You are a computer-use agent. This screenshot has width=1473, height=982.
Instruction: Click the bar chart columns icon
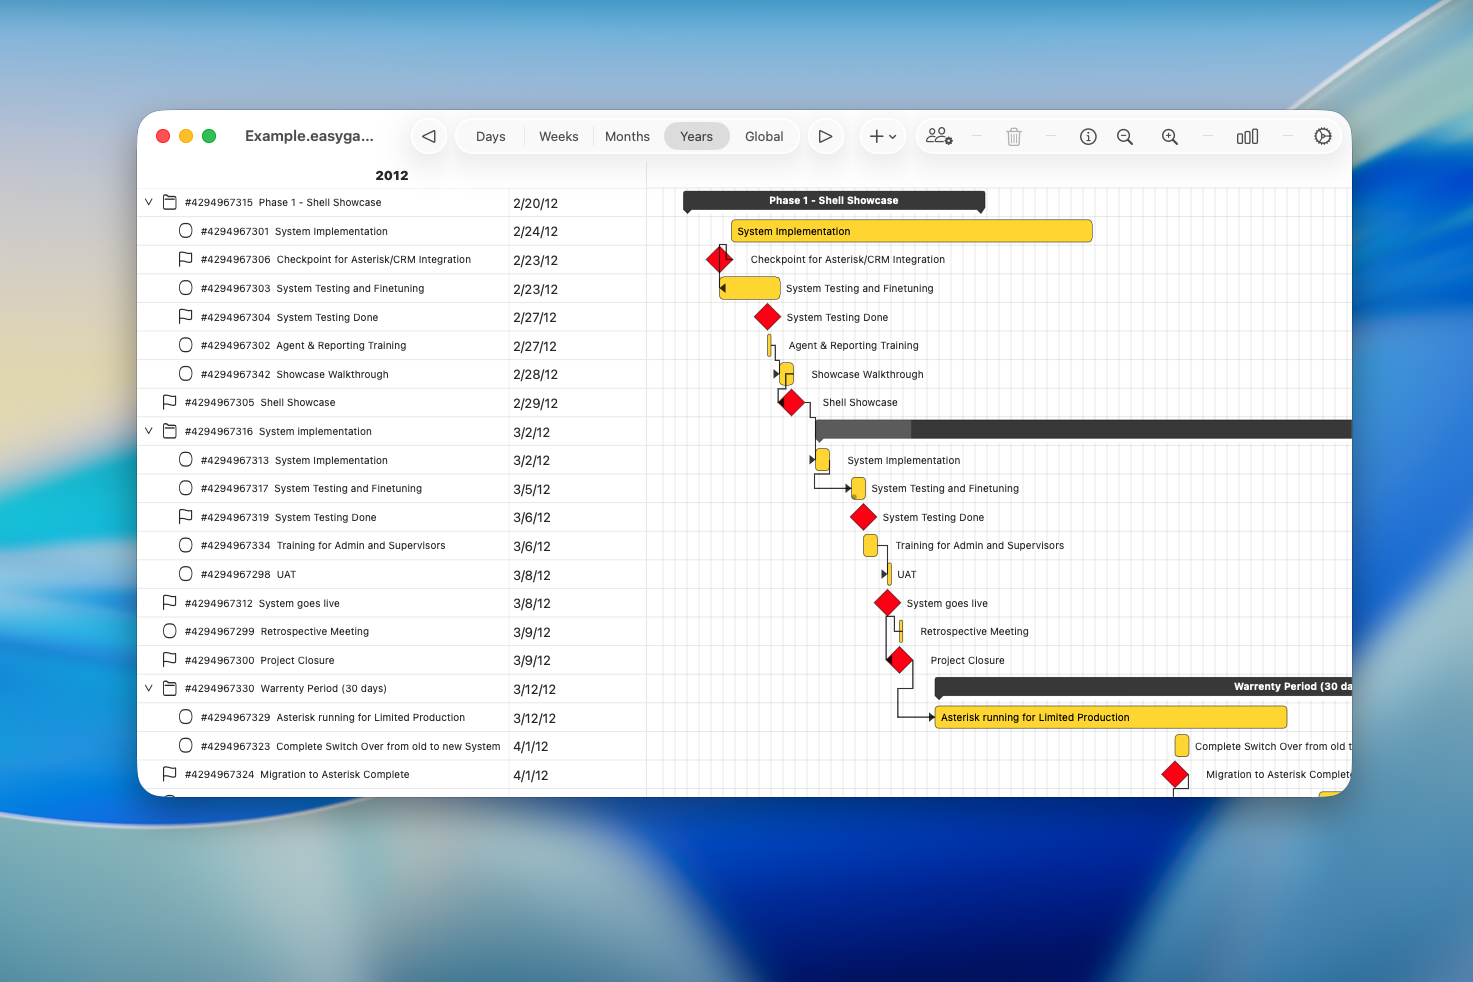tap(1247, 136)
